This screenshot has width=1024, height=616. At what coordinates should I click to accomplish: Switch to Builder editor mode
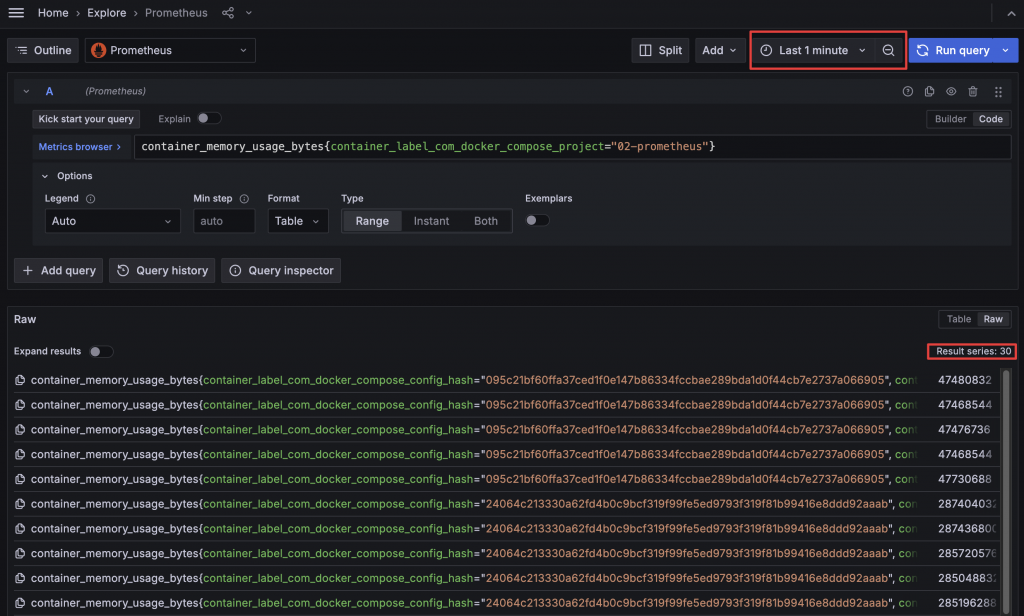[950, 119]
